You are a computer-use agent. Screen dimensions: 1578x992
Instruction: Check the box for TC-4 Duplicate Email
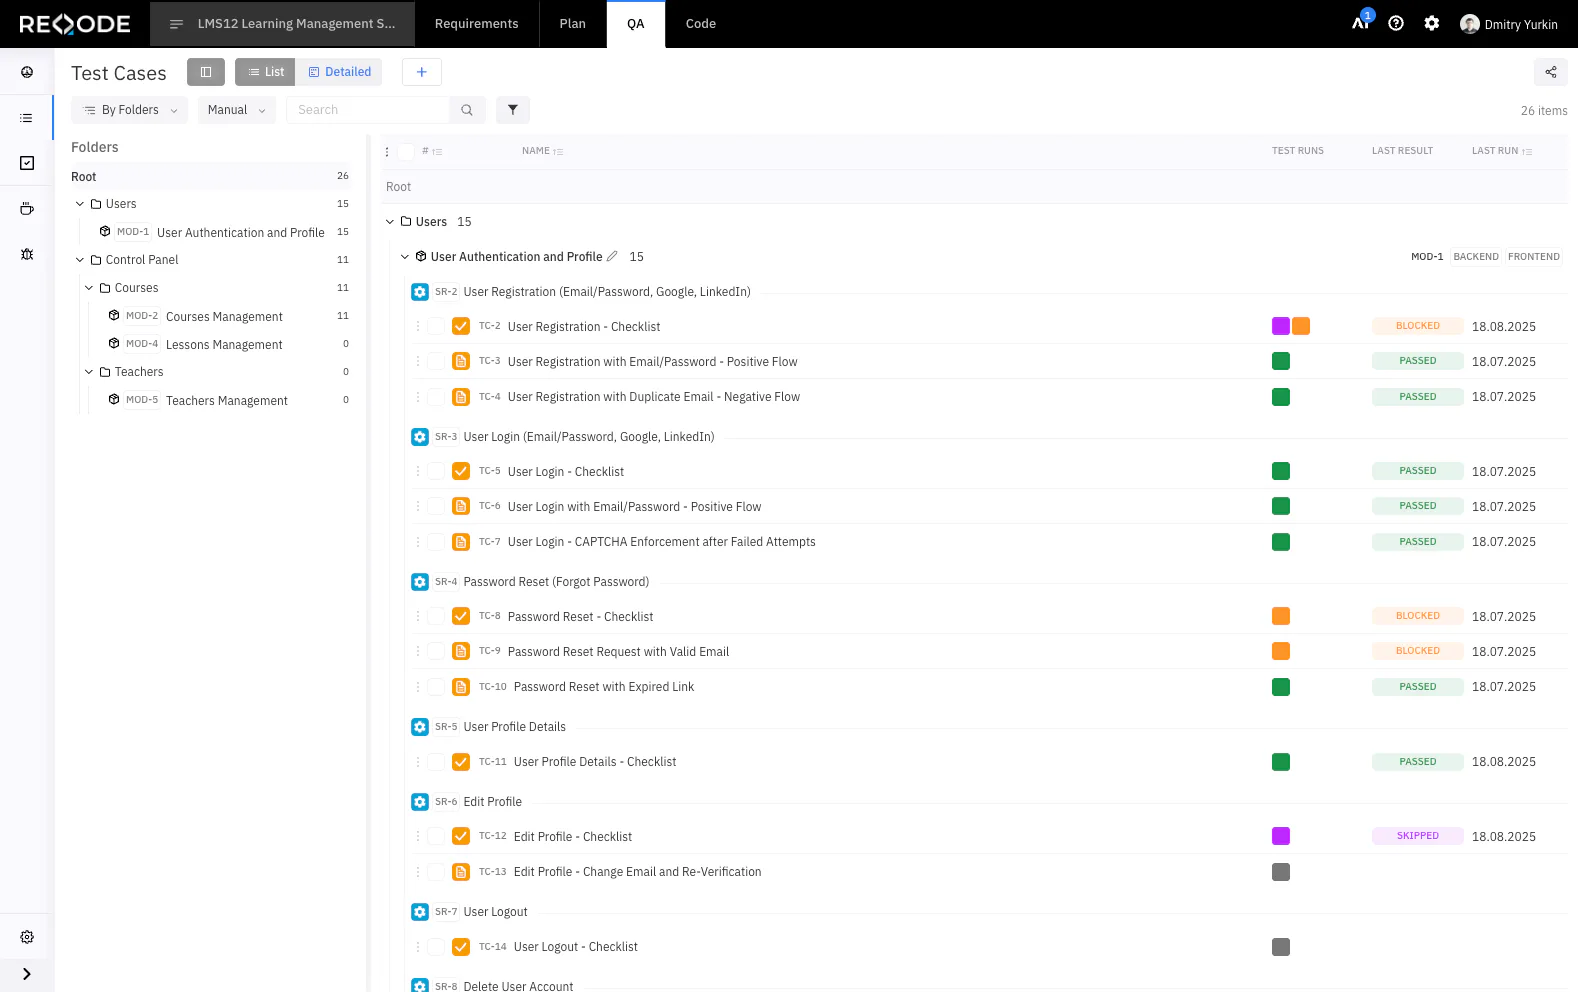click(436, 397)
